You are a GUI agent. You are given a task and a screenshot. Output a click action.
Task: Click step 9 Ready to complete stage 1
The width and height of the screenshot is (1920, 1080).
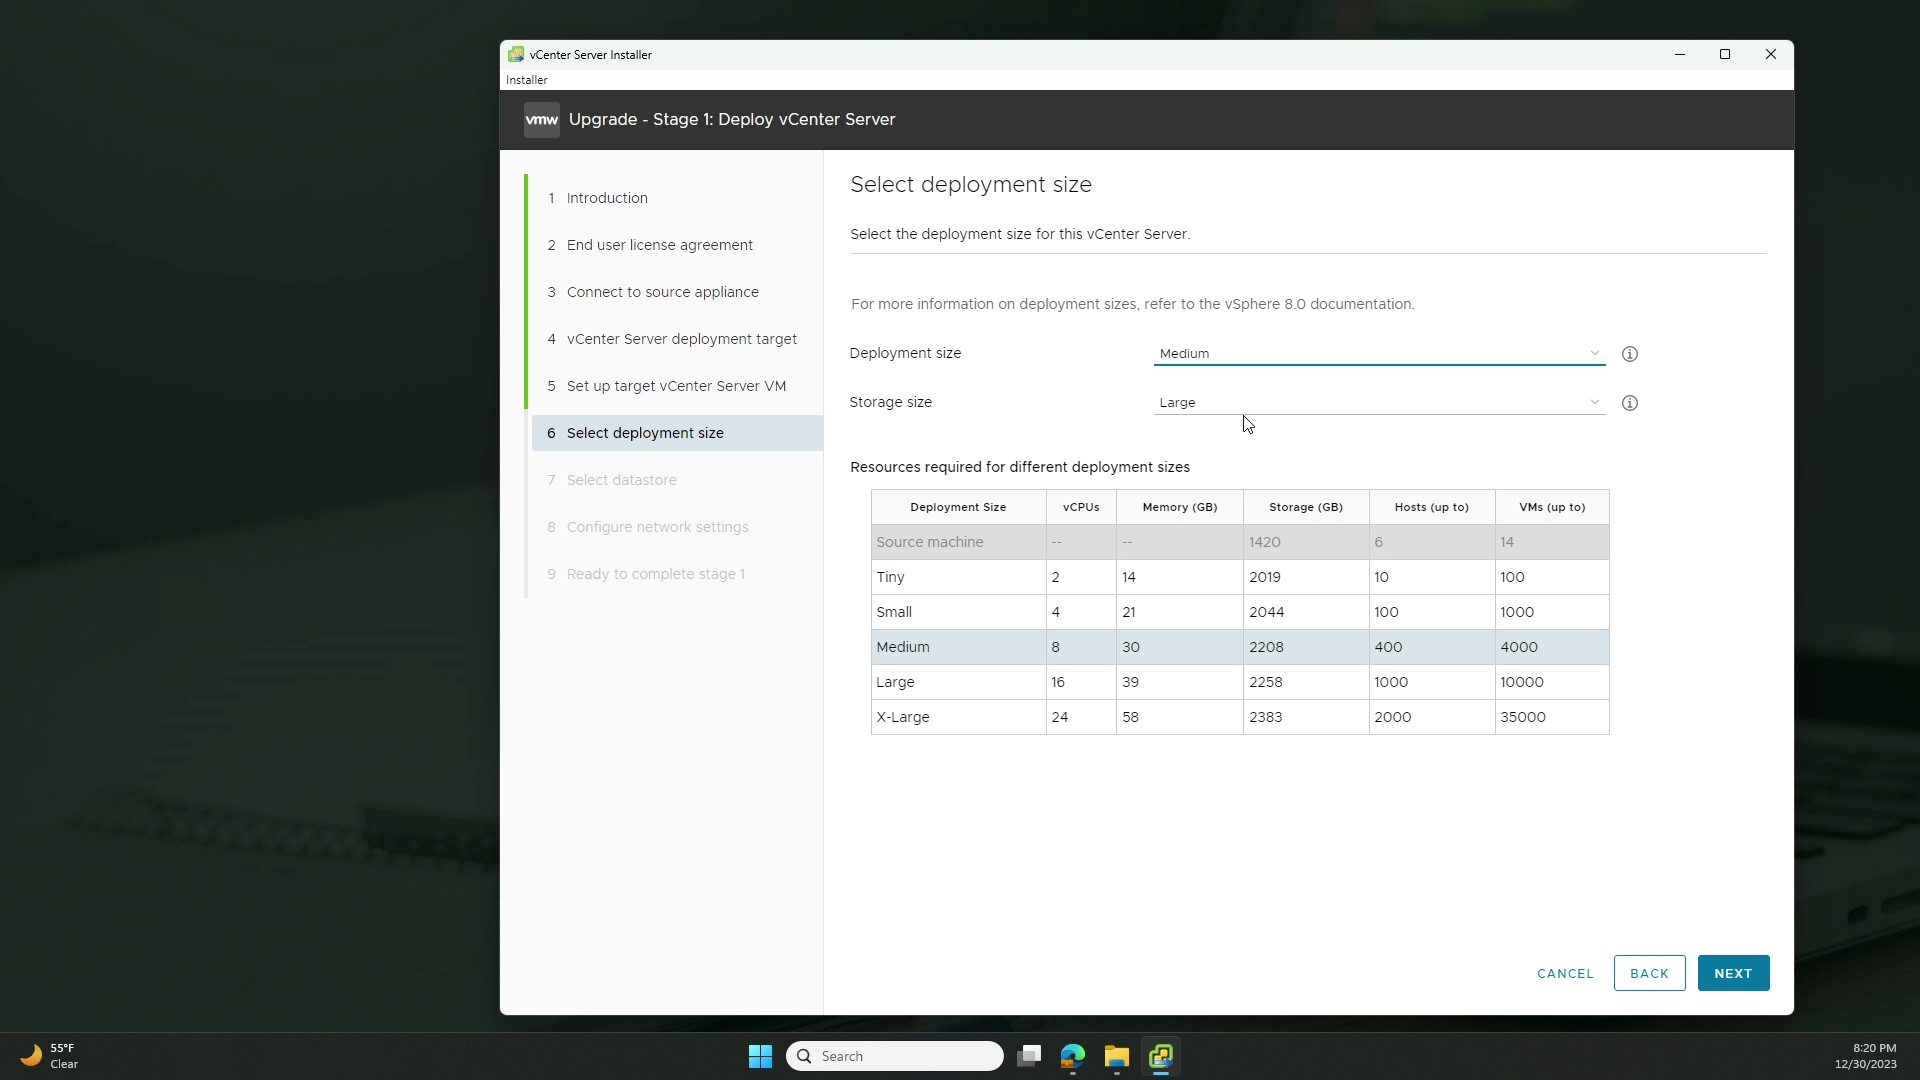[676, 574]
